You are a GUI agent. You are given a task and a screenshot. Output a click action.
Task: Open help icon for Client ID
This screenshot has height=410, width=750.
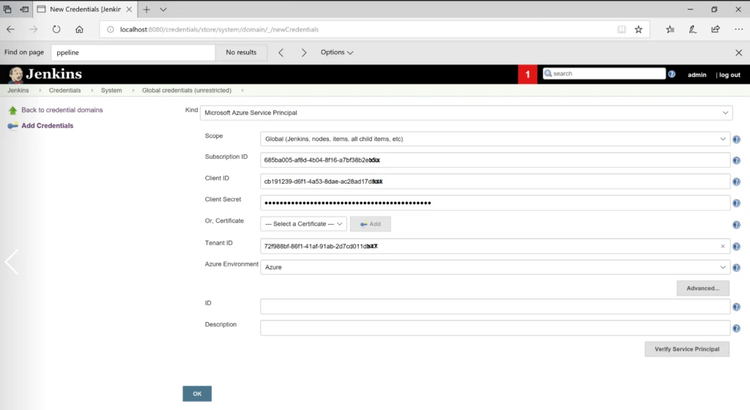click(x=737, y=182)
